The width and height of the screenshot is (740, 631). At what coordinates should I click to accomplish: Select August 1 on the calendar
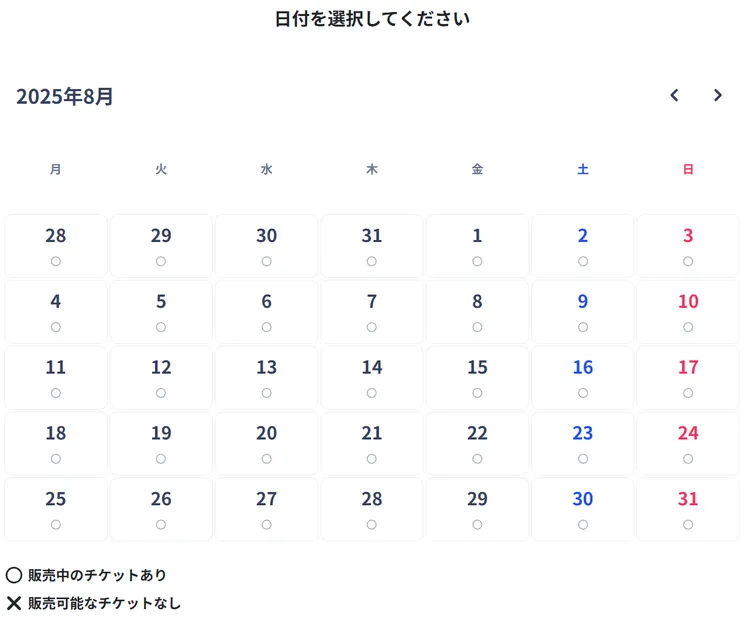(x=477, y=246)
